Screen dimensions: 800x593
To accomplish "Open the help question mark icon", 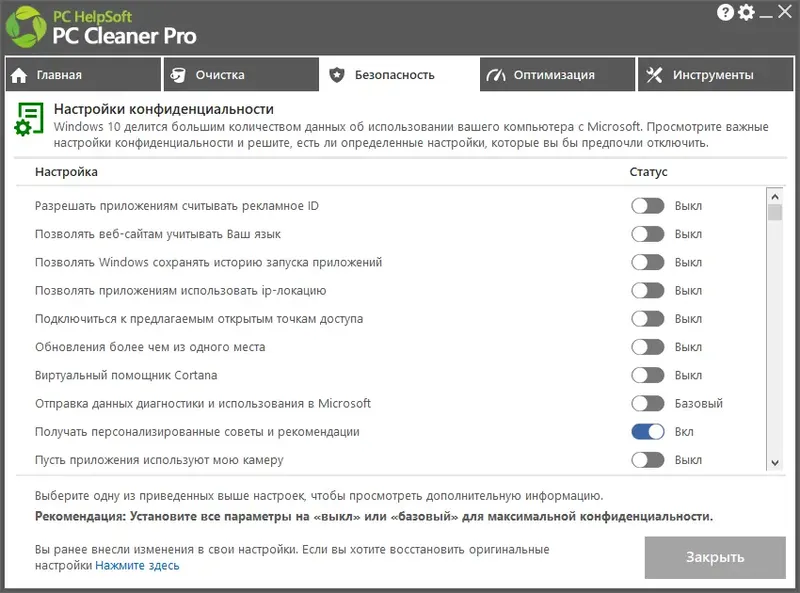I will click(726, 12).
